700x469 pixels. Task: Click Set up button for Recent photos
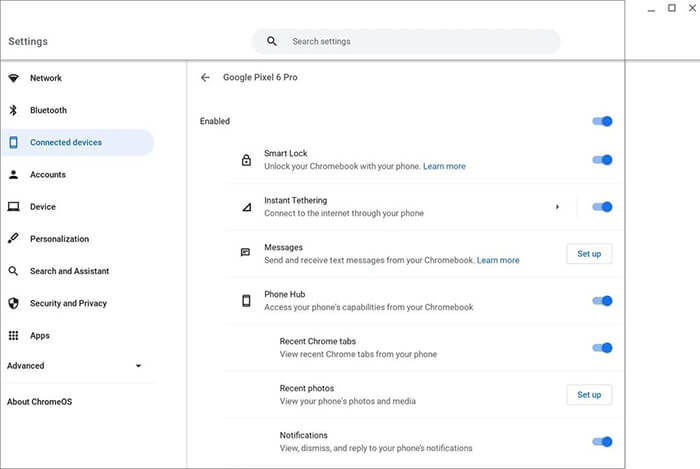[x=589, y=395]
